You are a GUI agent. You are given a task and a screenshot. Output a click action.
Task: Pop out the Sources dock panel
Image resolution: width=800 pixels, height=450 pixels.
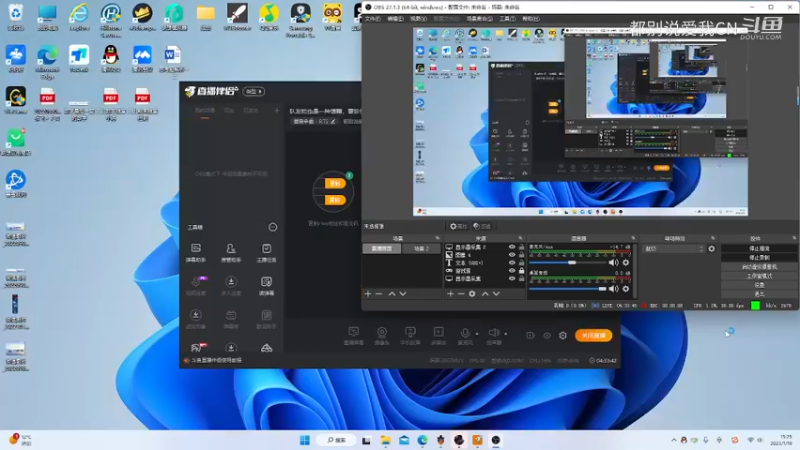coord(520,238)
